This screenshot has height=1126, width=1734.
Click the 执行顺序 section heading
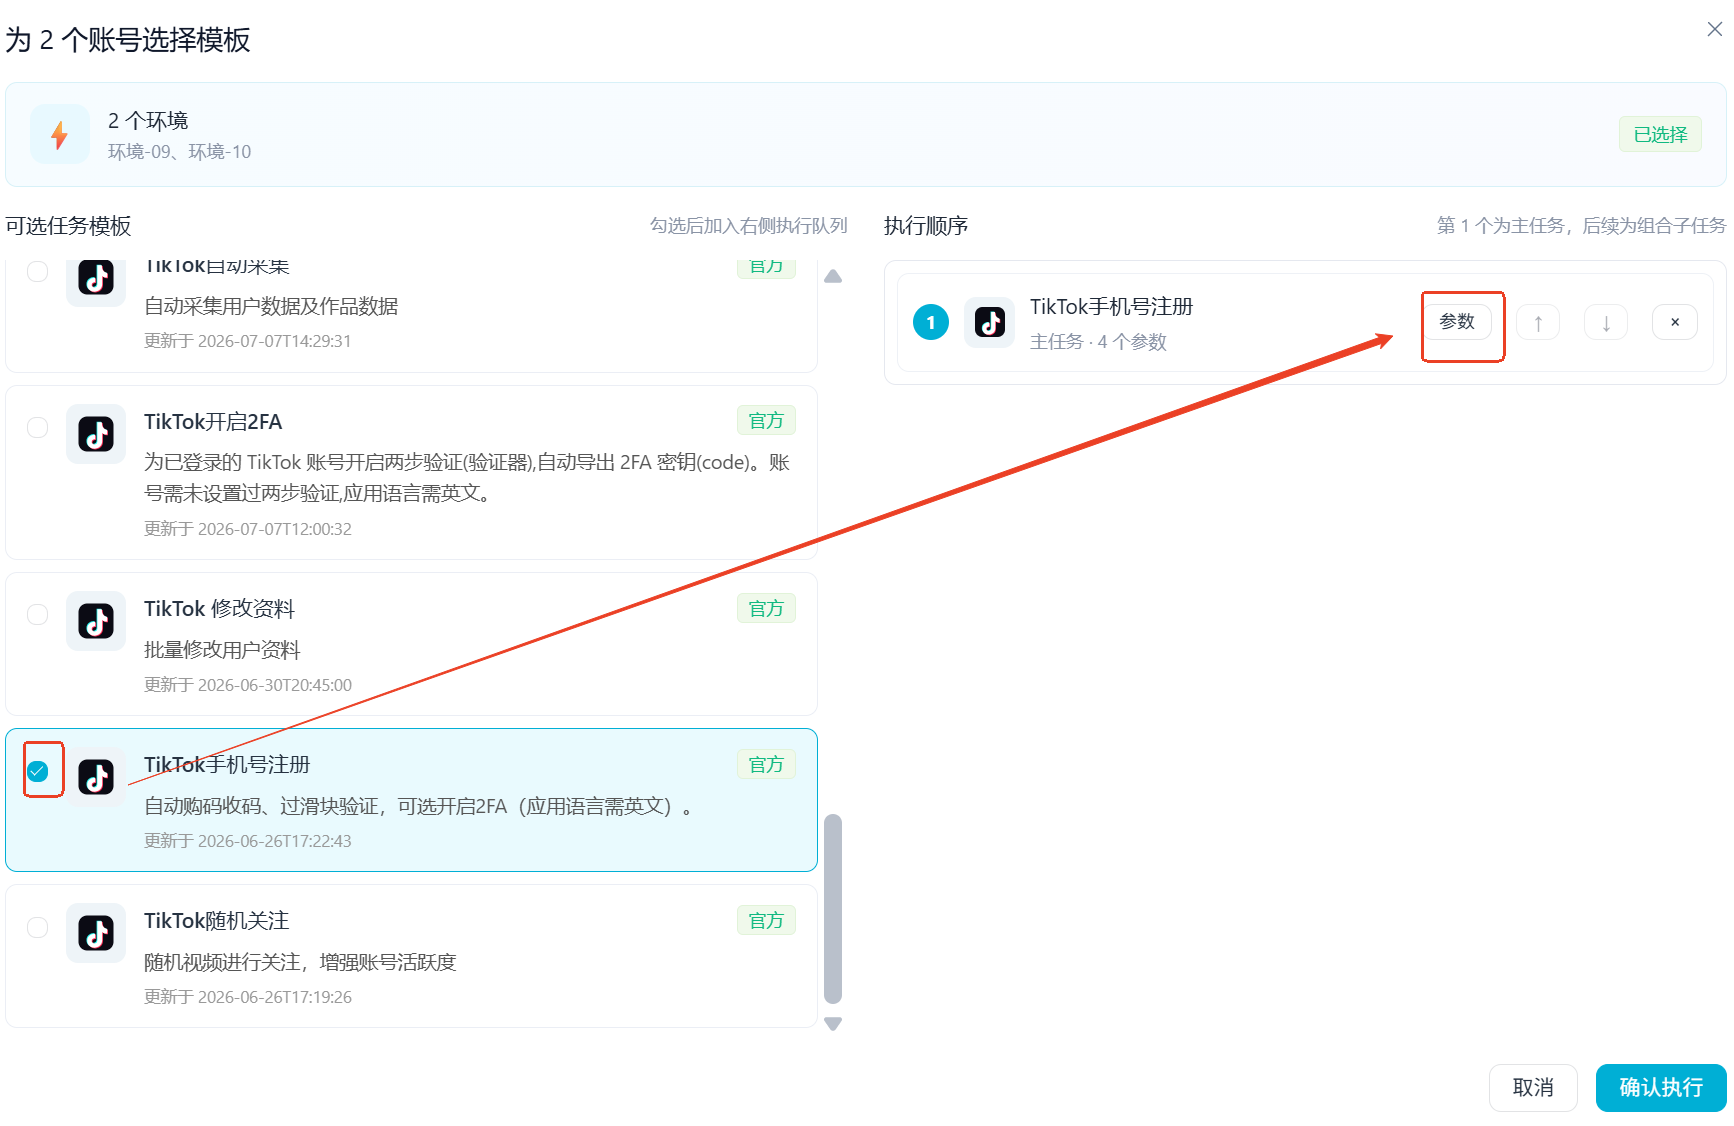tap(926, 225)
